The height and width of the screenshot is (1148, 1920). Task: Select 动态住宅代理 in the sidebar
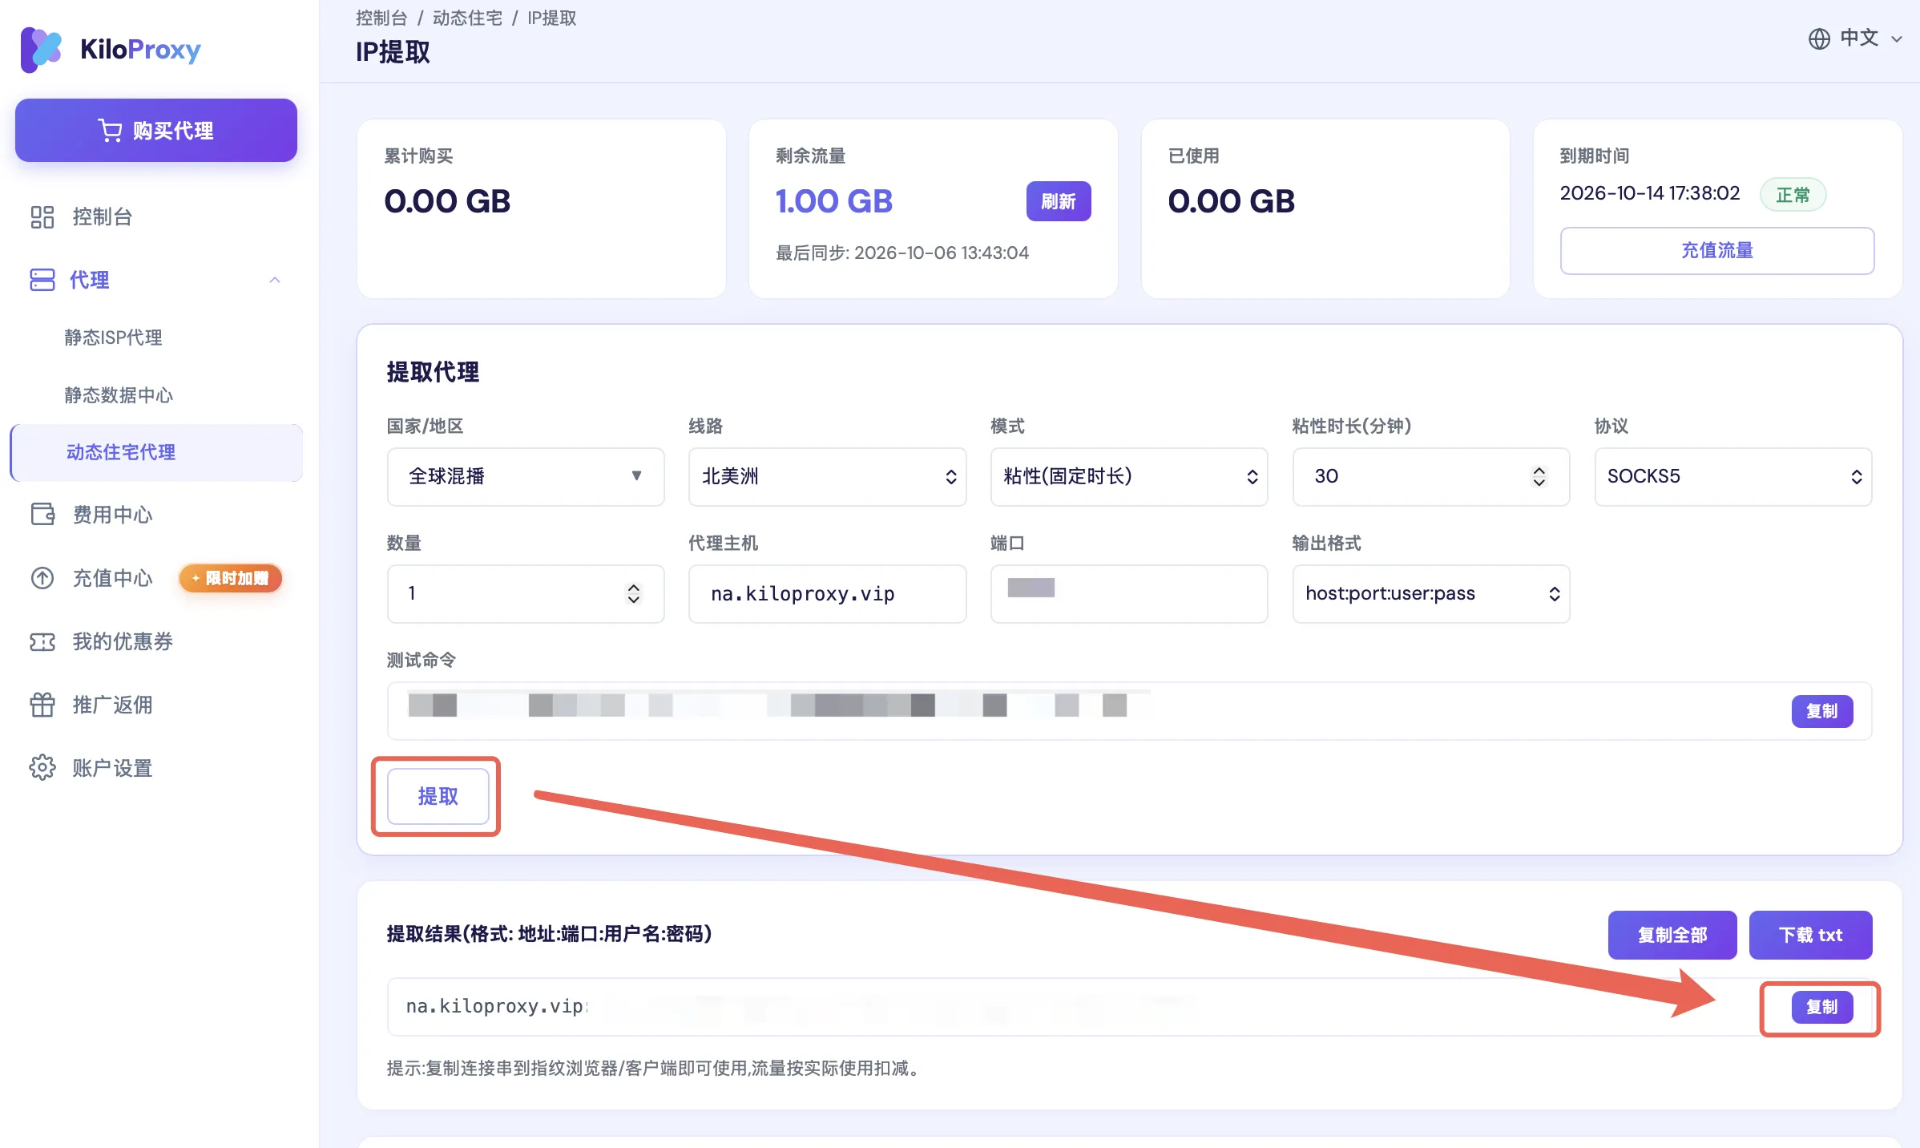[x=157, y=452]
